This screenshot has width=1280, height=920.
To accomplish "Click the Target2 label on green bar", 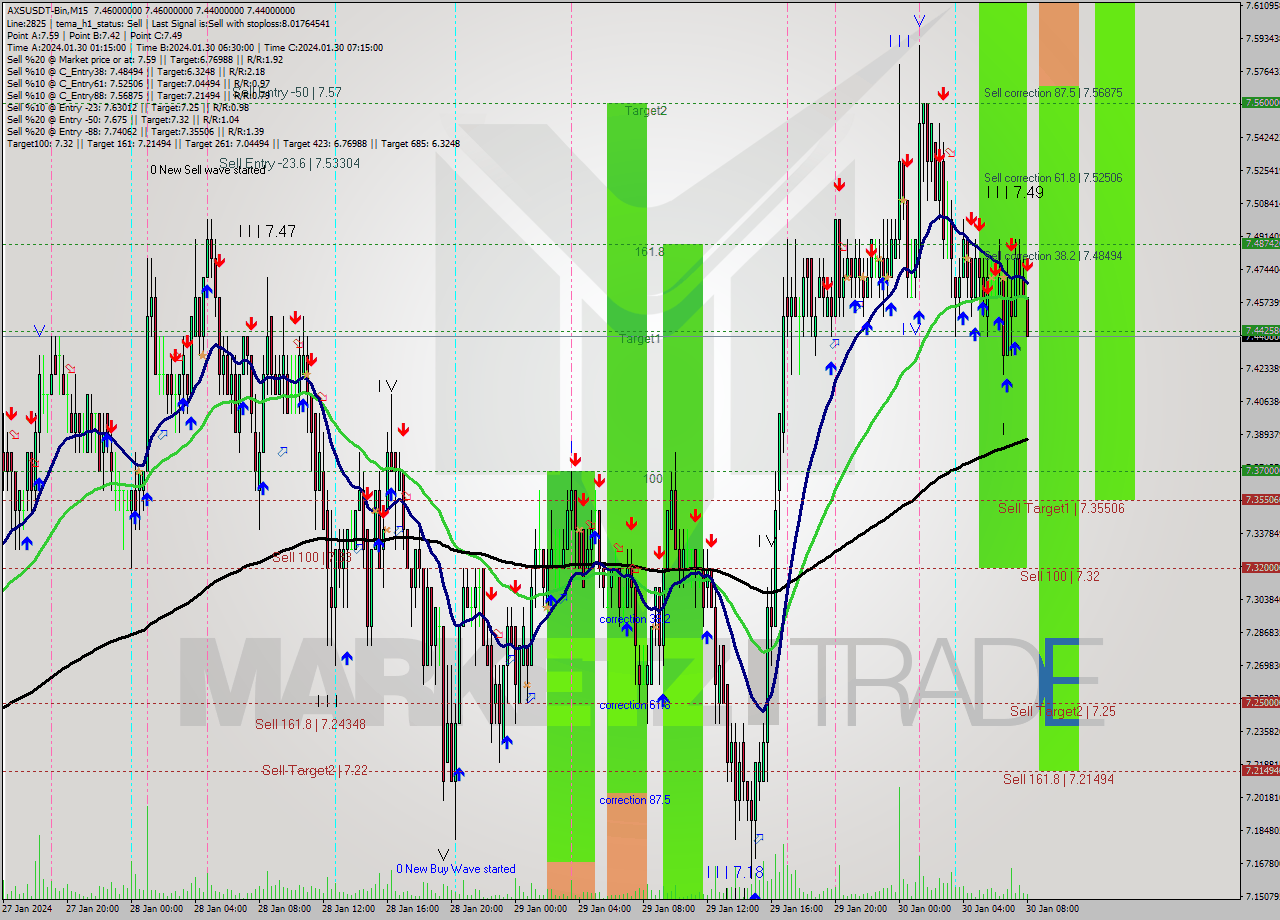I will [x=646, y=110].
